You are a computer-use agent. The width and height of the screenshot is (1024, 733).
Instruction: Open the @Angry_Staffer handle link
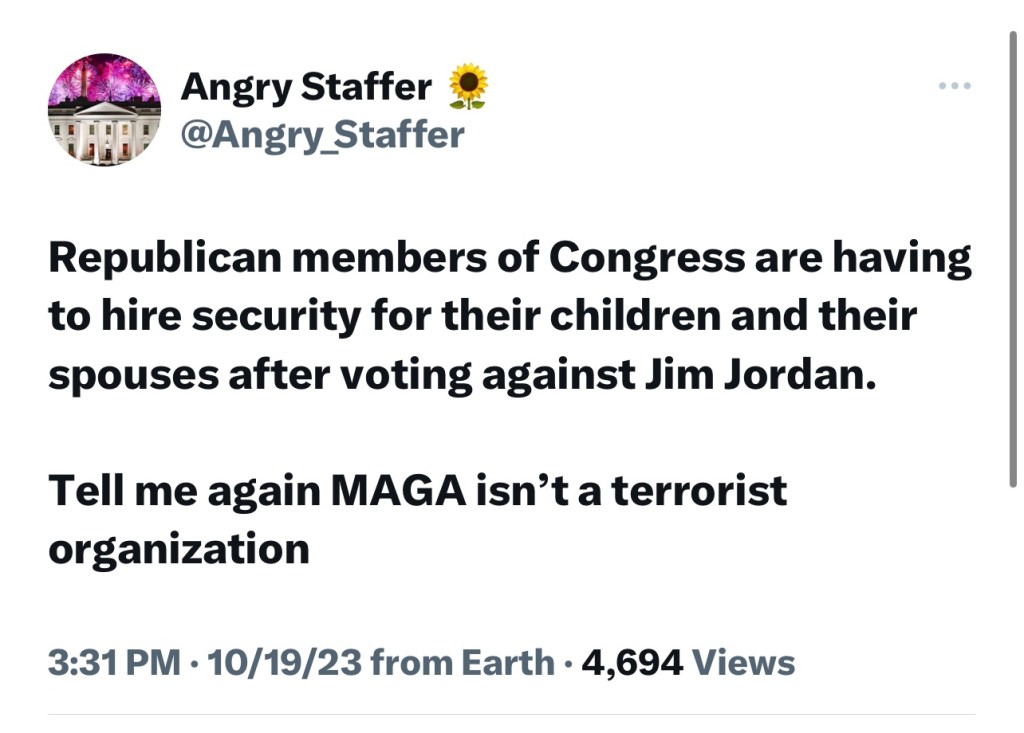[x=322, y=133]
